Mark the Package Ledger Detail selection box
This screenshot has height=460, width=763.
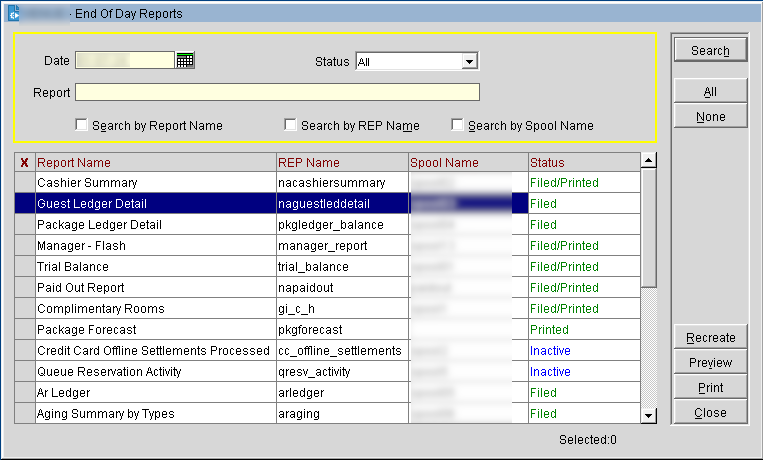pyautogui.click(x=25, y=224)
